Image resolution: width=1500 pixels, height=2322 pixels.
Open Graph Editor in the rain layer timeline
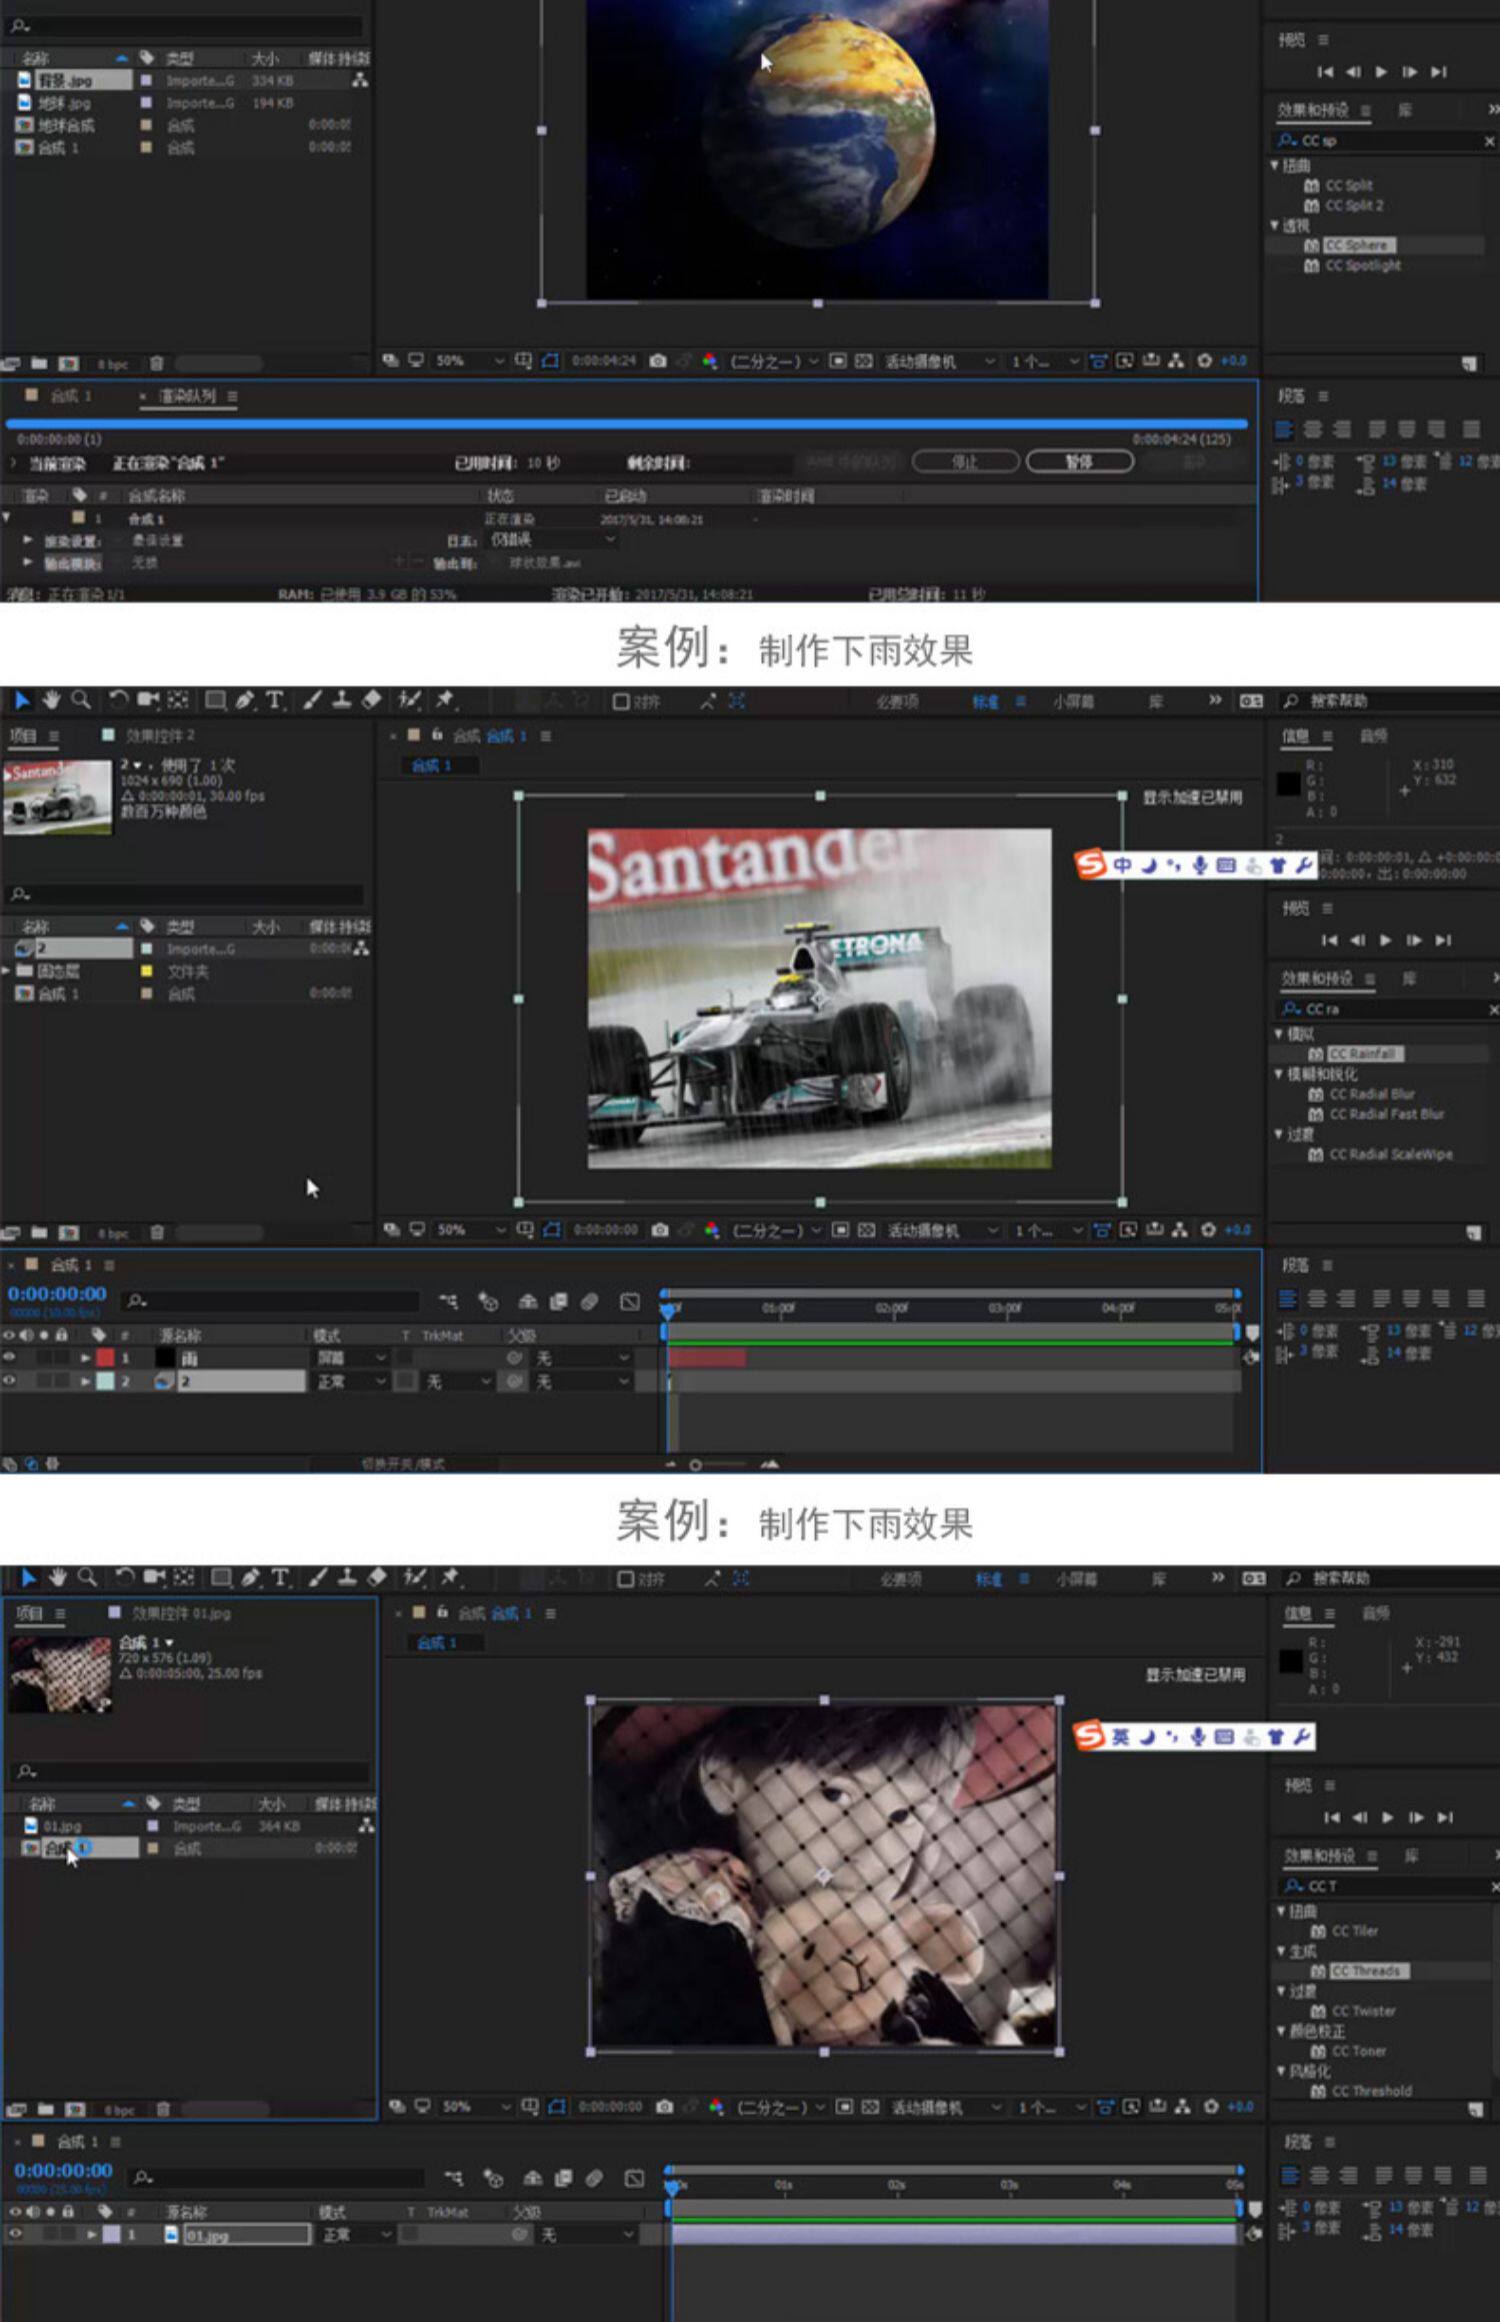(629, 1301)
